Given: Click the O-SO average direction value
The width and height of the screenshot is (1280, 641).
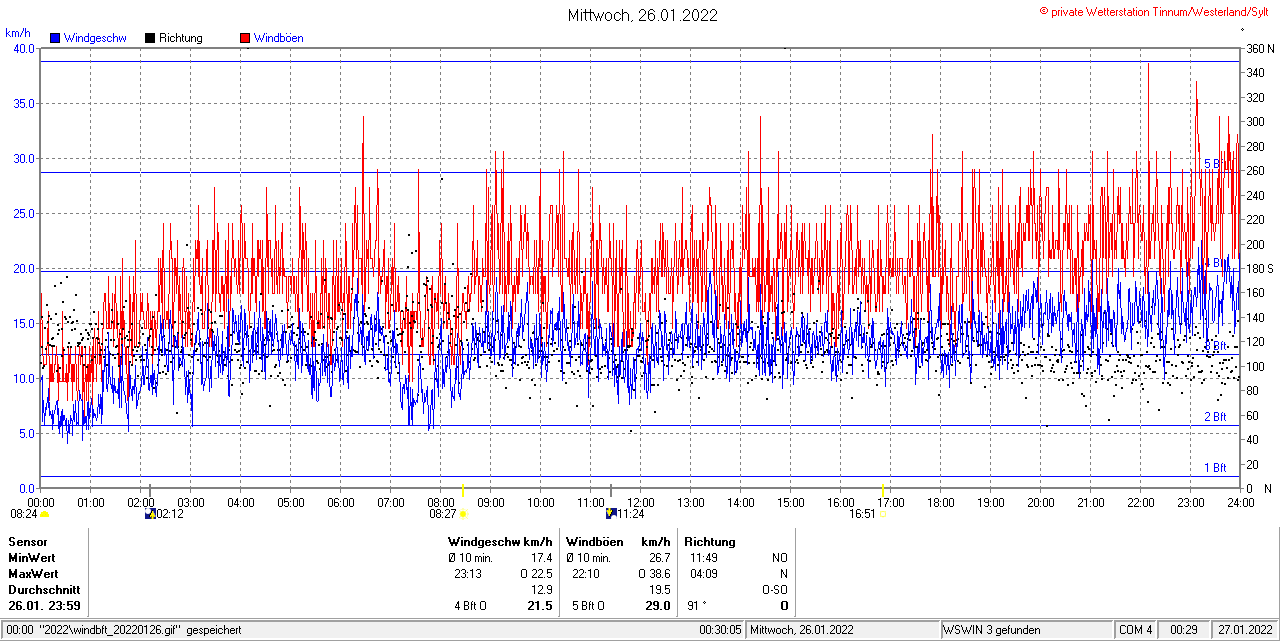Looking at the screenshot, I should tap(775, 590).
